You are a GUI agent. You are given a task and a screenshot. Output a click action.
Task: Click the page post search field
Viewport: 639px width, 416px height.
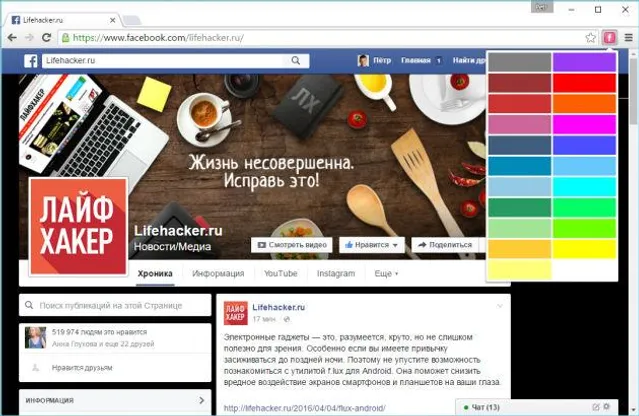click(x=115, y=305)
